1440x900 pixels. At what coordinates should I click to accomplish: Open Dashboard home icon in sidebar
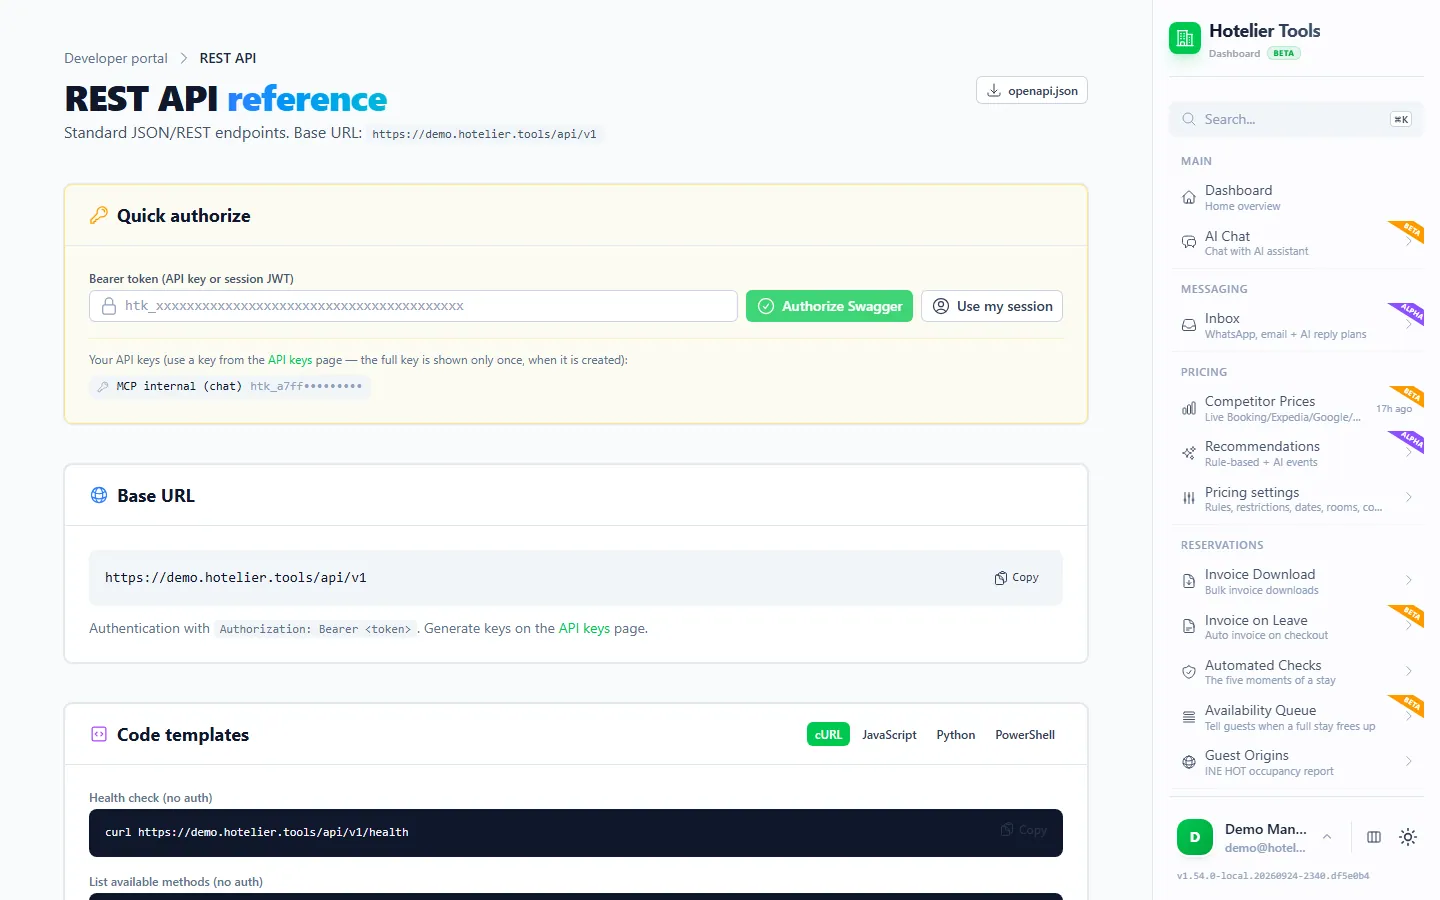pyautogui.click(x=1189, y=197)
